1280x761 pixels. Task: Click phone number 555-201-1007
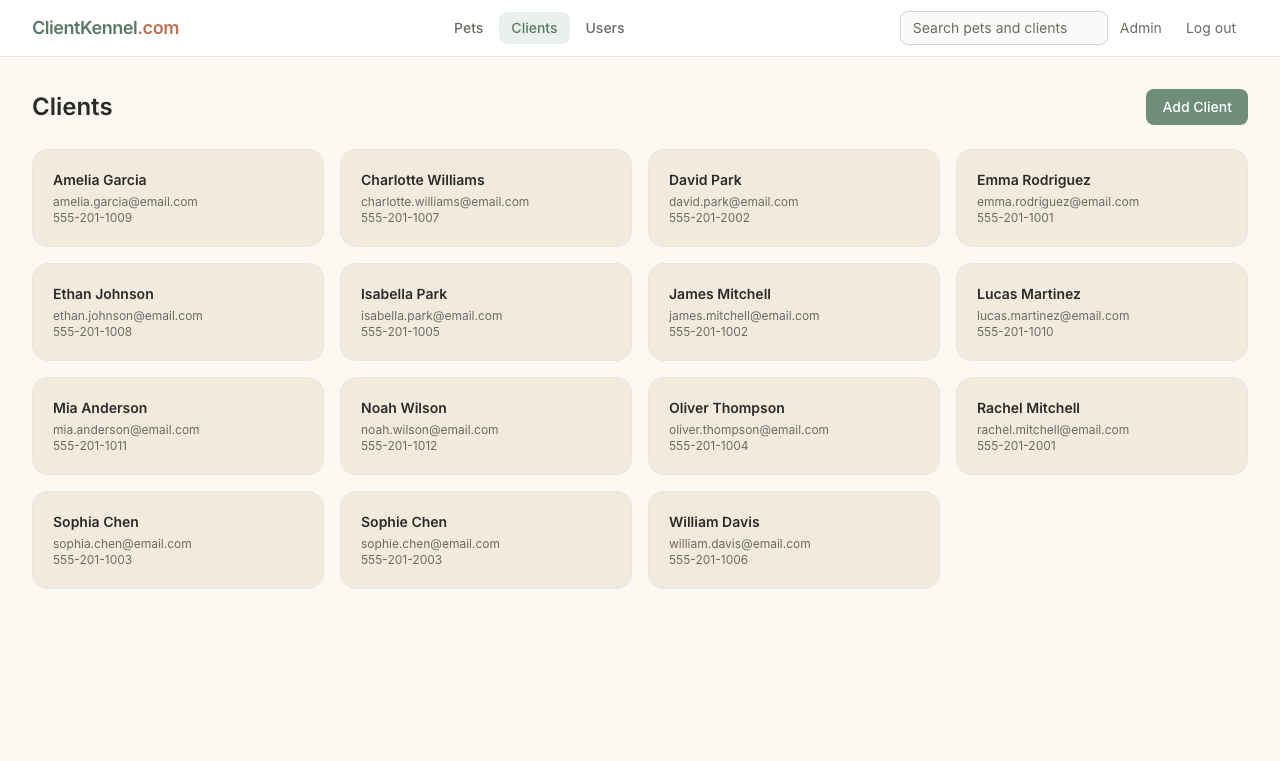coord(400,218)
